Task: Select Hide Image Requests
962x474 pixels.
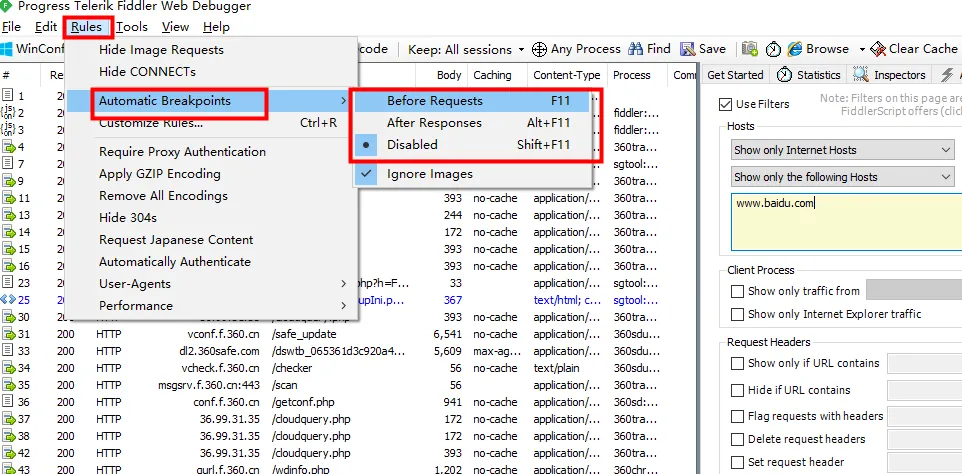Action: click(212, 50)
